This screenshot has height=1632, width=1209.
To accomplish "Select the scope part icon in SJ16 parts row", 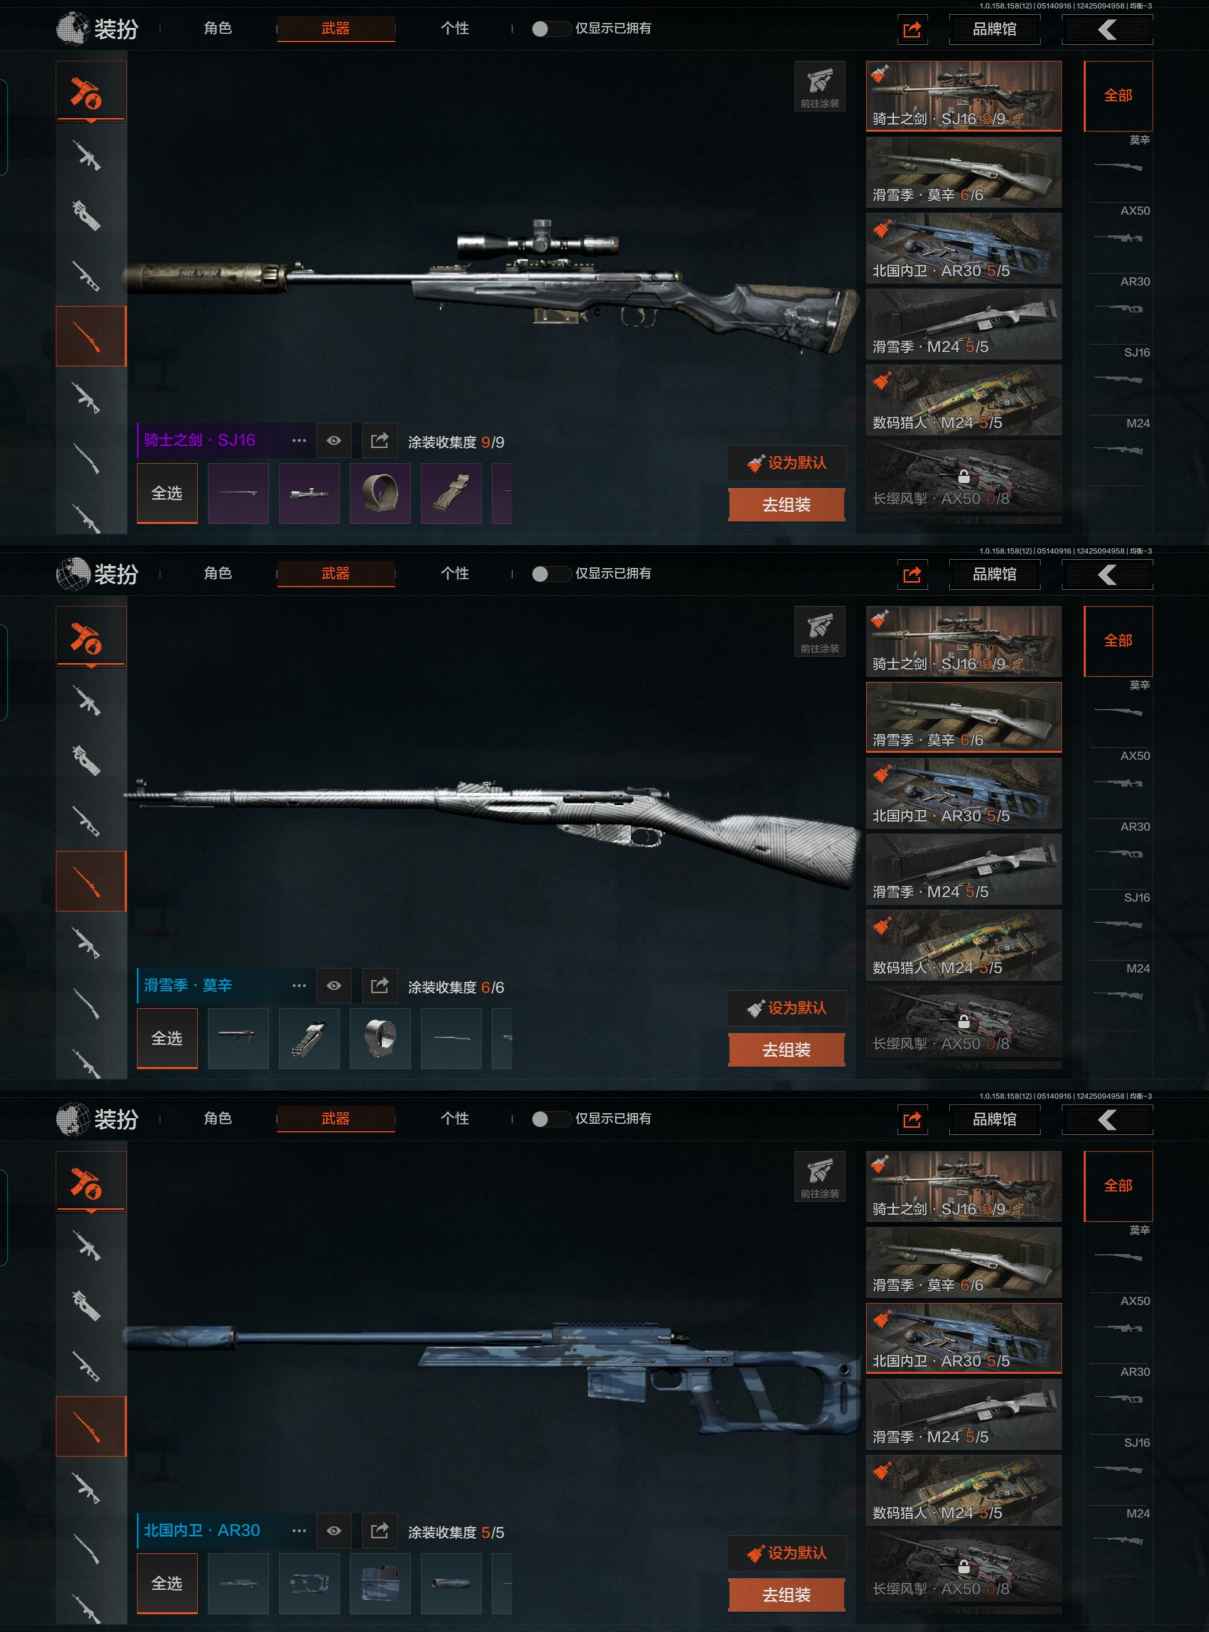I will [309, 493].
